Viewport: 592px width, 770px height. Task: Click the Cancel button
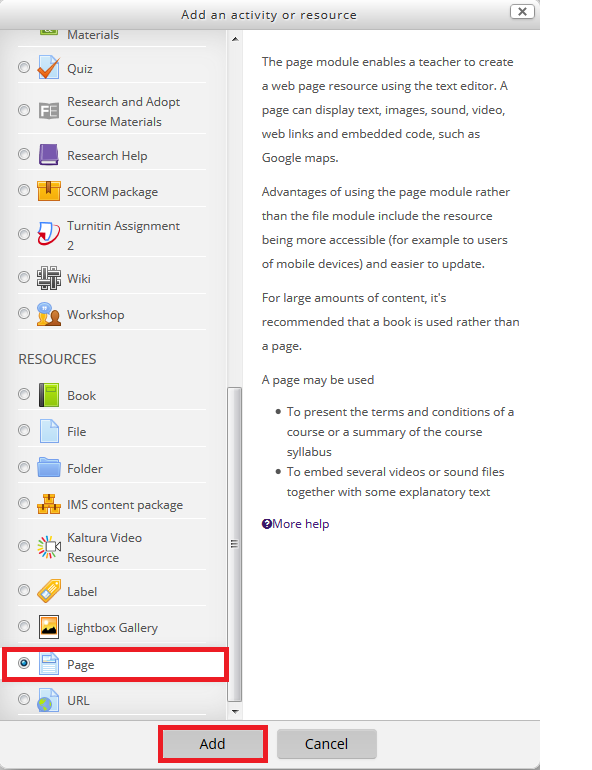pyautogui.click(x=326, y=744)
